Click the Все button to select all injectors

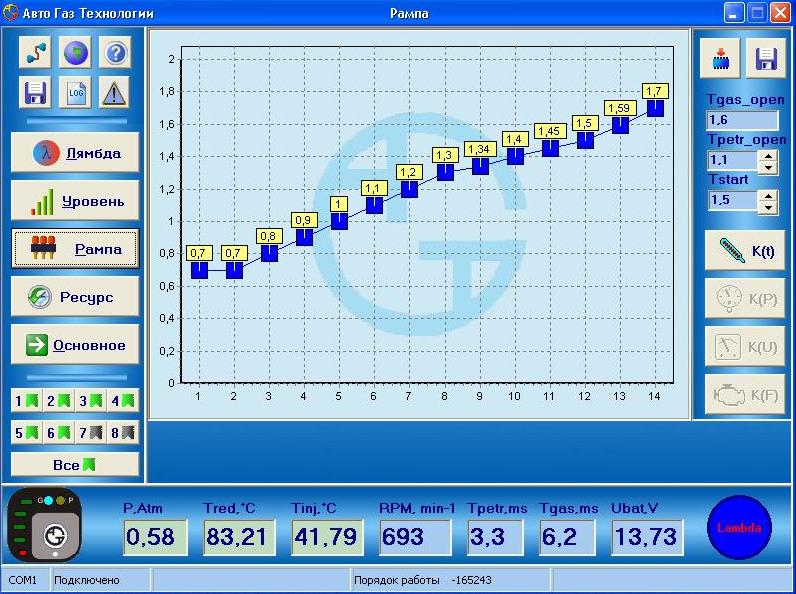tap(75, 465)
